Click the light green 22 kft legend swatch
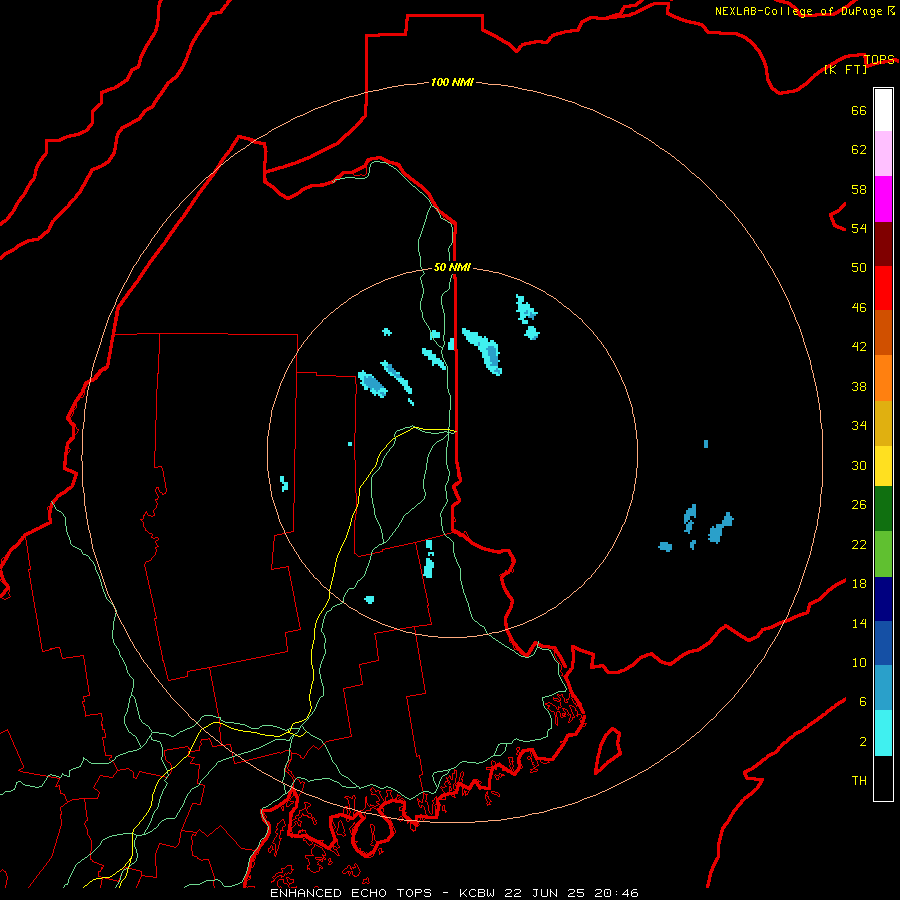Image resolution: width=900 pixels, height=900 pixels. coord(883,554)
